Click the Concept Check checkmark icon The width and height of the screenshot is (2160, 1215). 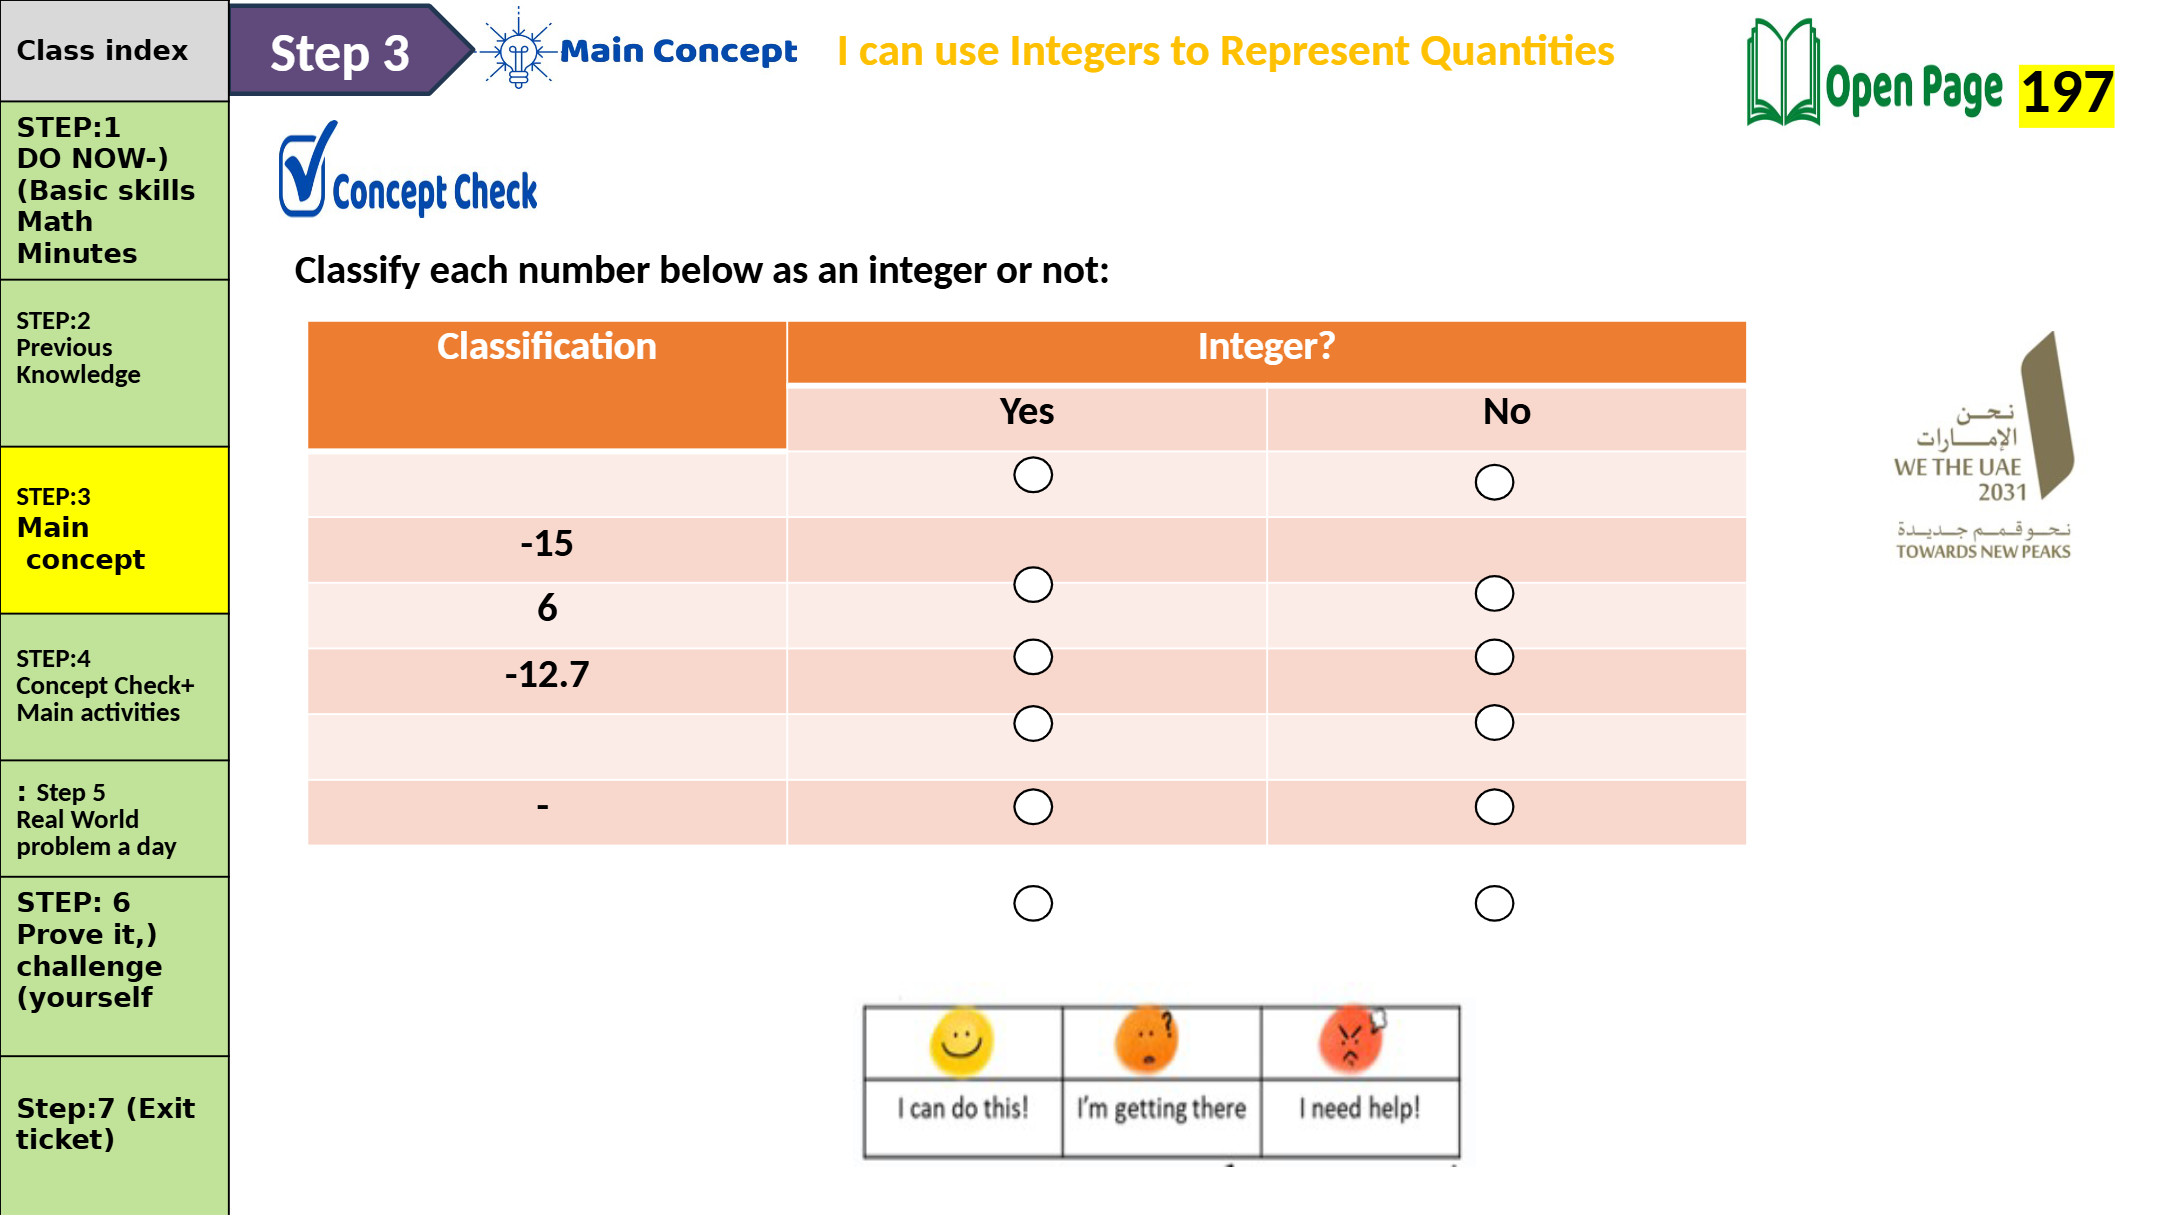click(303, 170)
